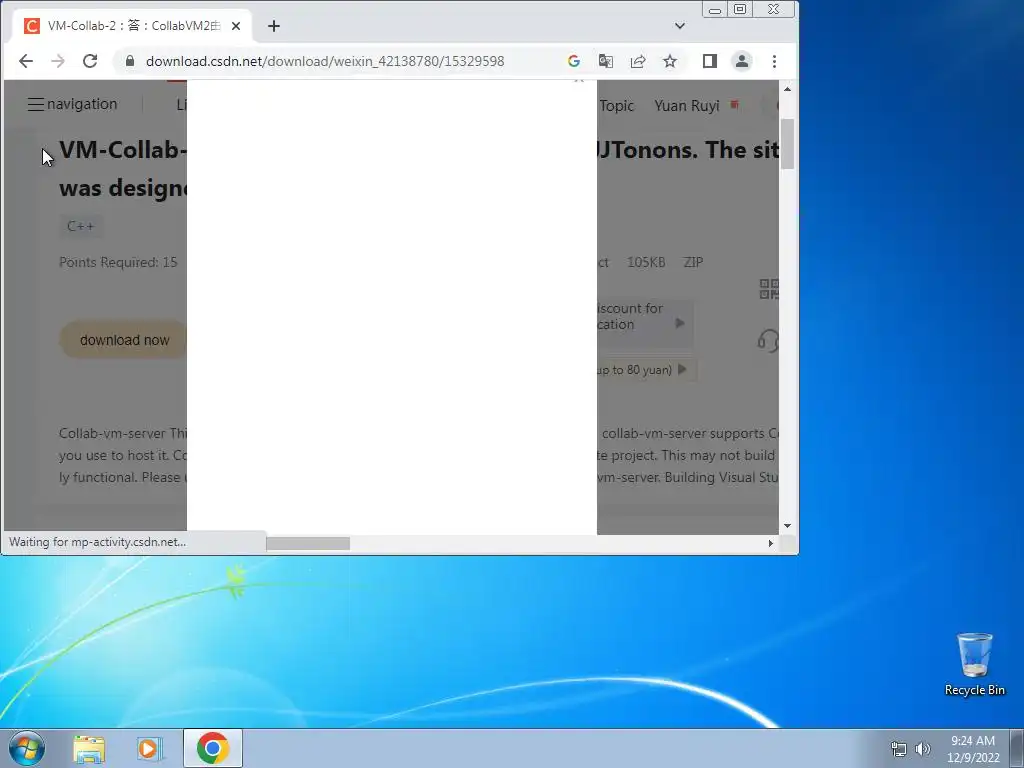Open the navigation hamburger menu
The image size is (1024, 768).
[x=36, y=104]
